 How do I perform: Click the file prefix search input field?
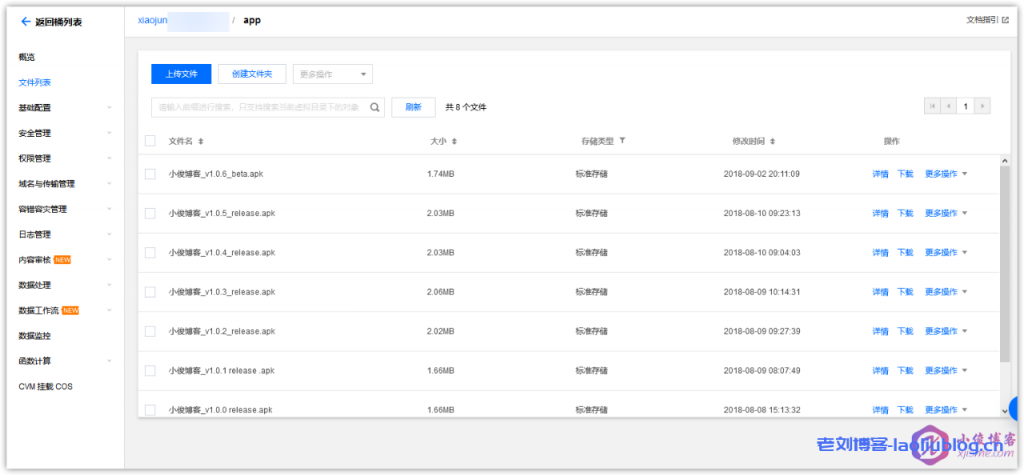coord(260,107)
